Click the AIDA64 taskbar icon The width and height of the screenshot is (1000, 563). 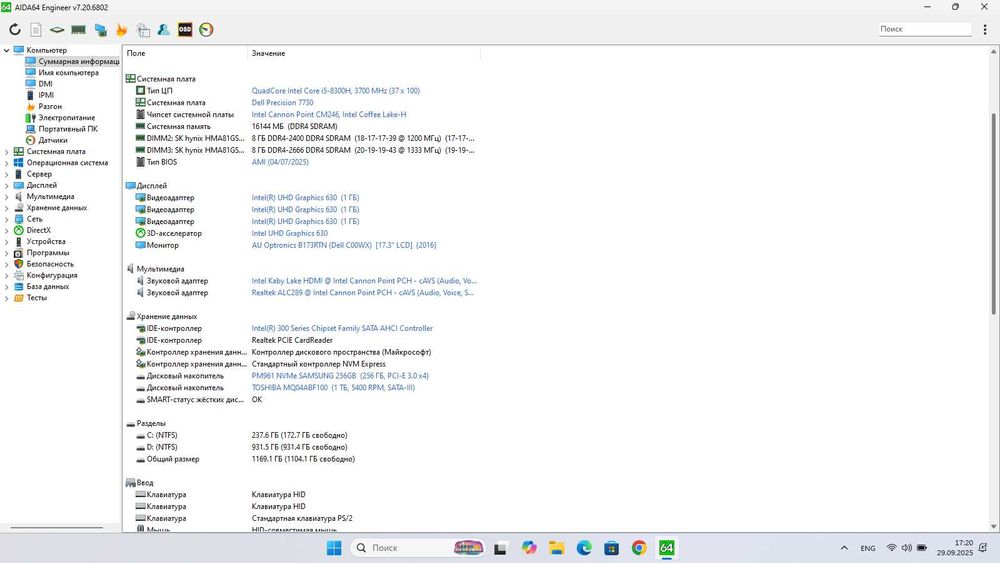[x=666, y=548]
